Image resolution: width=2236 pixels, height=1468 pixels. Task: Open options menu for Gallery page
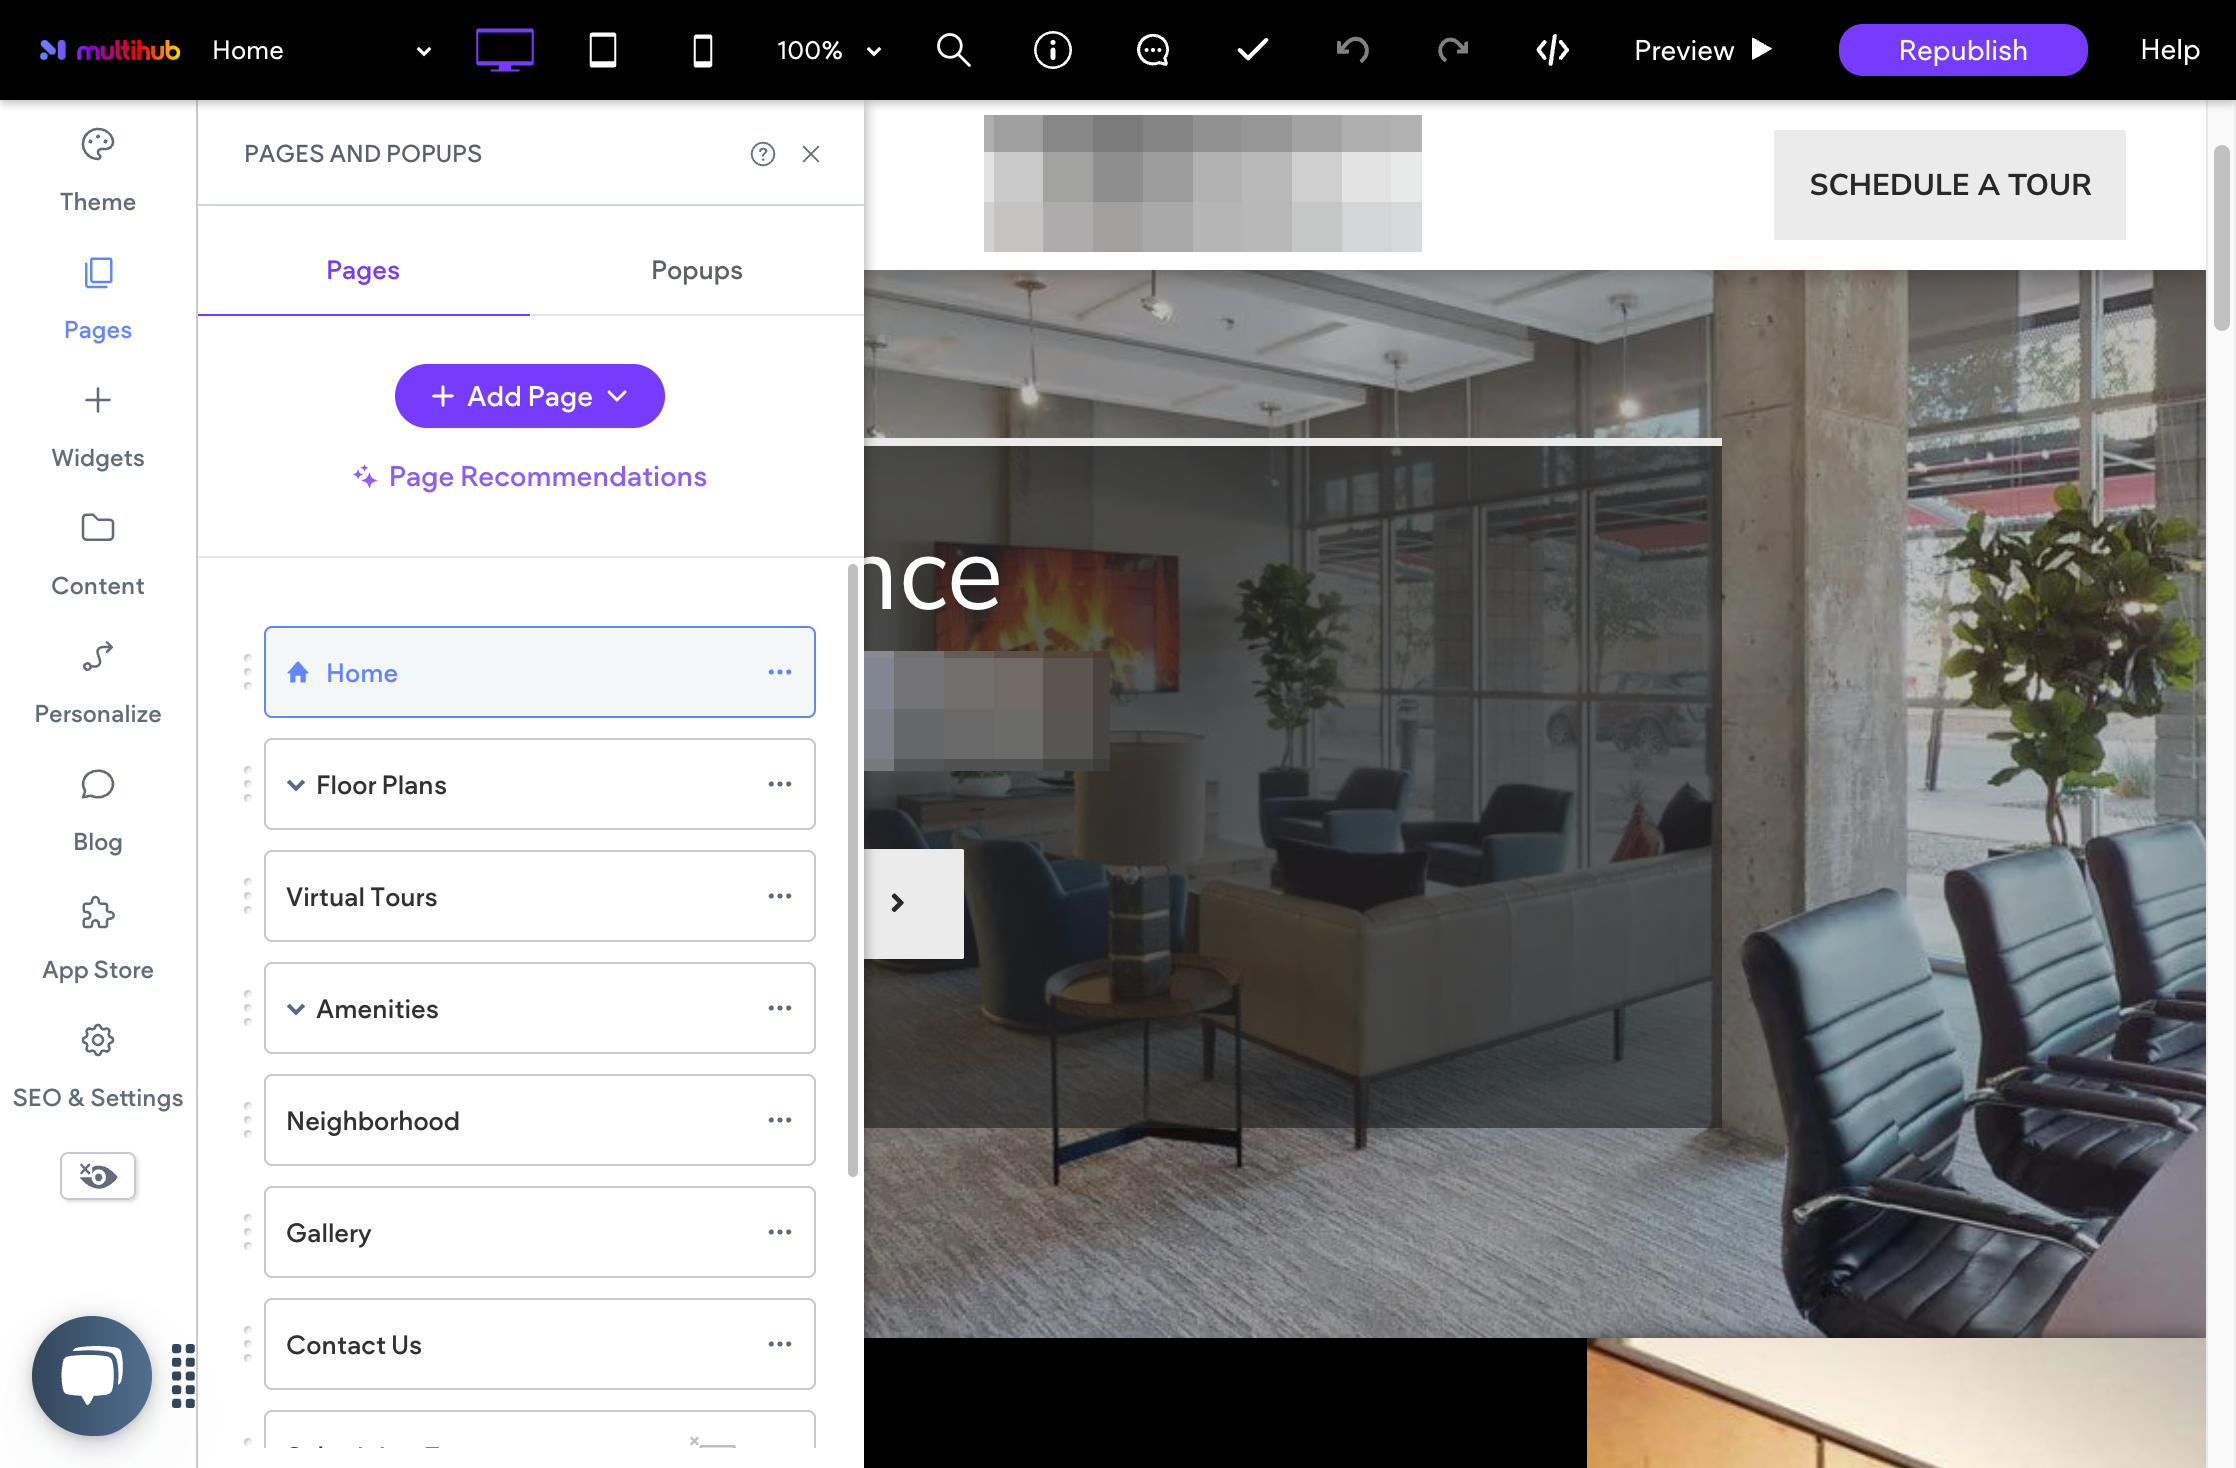780,1232
